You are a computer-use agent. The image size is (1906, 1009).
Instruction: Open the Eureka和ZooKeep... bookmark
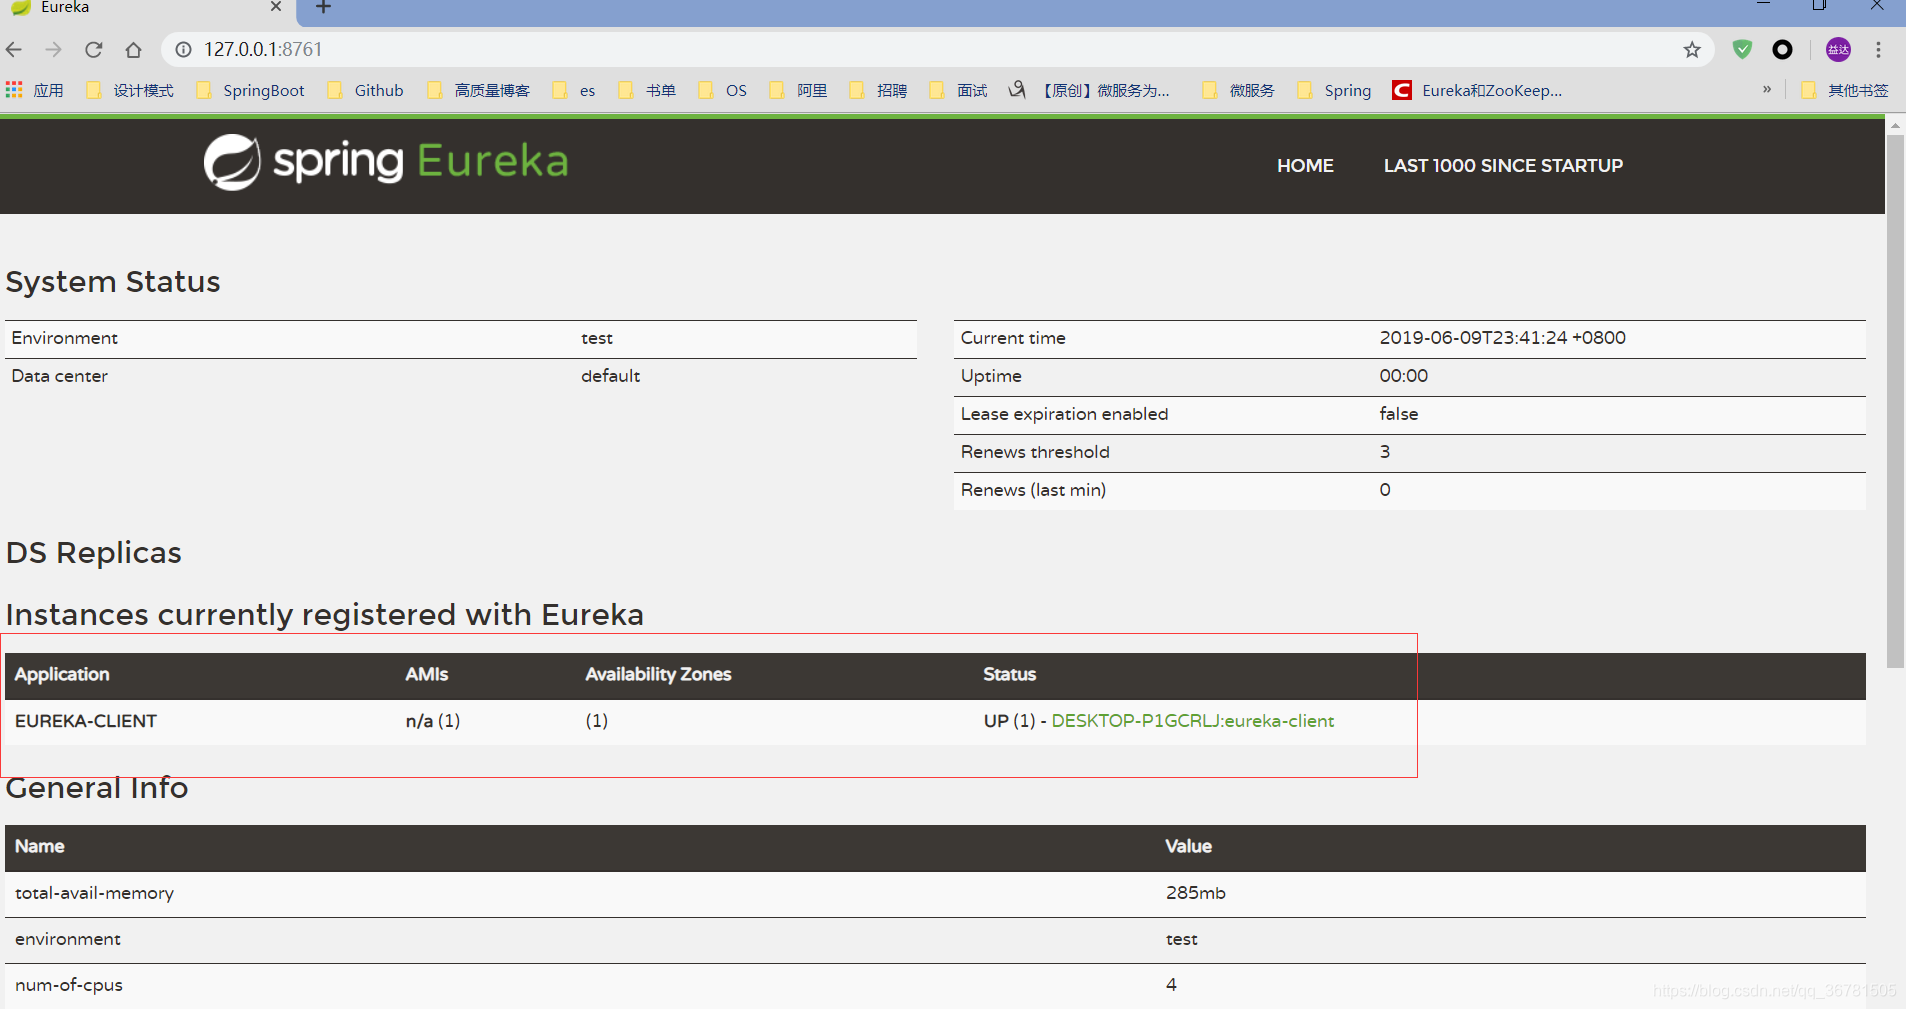[1478, 90]
